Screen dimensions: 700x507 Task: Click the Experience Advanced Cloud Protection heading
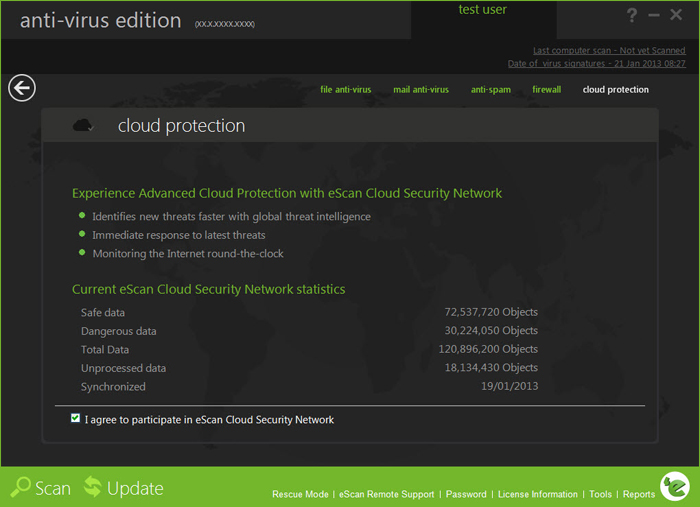point(287,193)
